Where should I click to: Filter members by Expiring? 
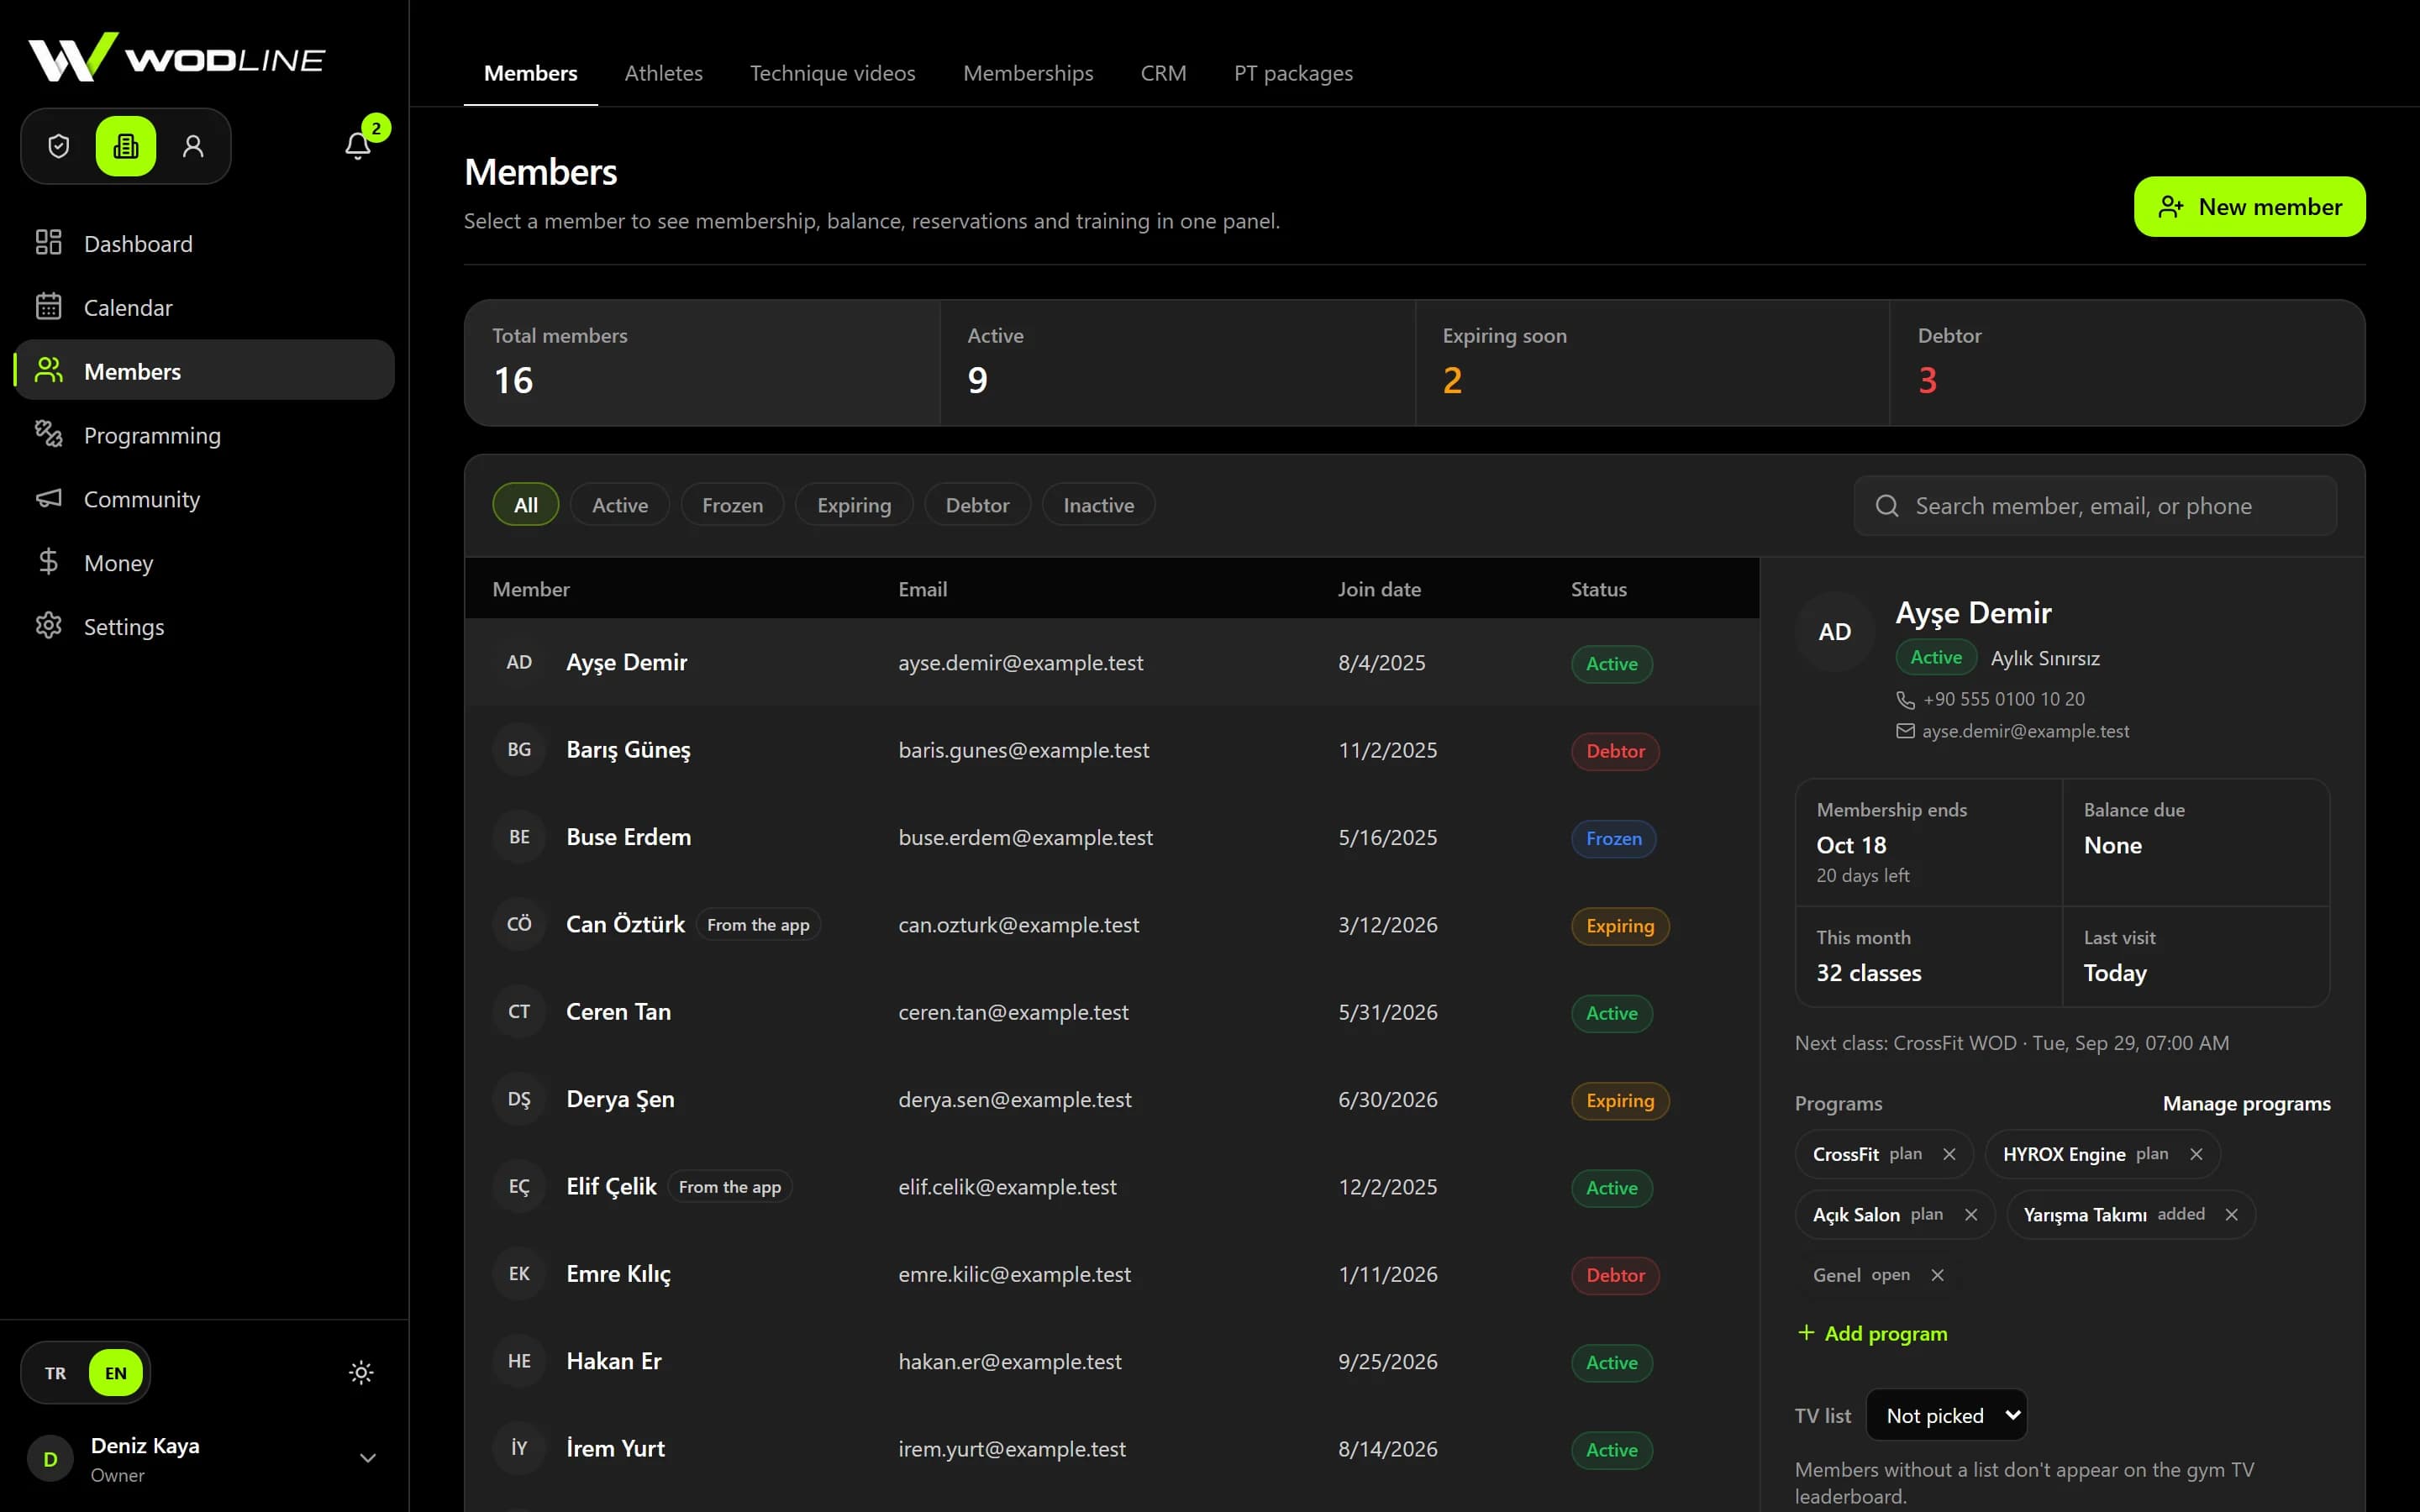[x=854, y=505]
